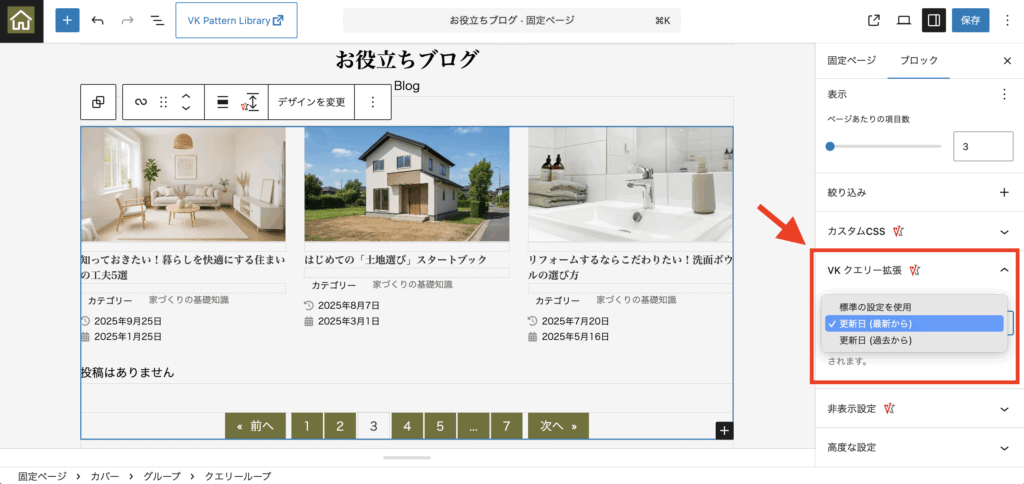Image resolution: width=1024 pixels, height=484 pixels.
Task: Undo the last change
Action: tap(97, 20)
